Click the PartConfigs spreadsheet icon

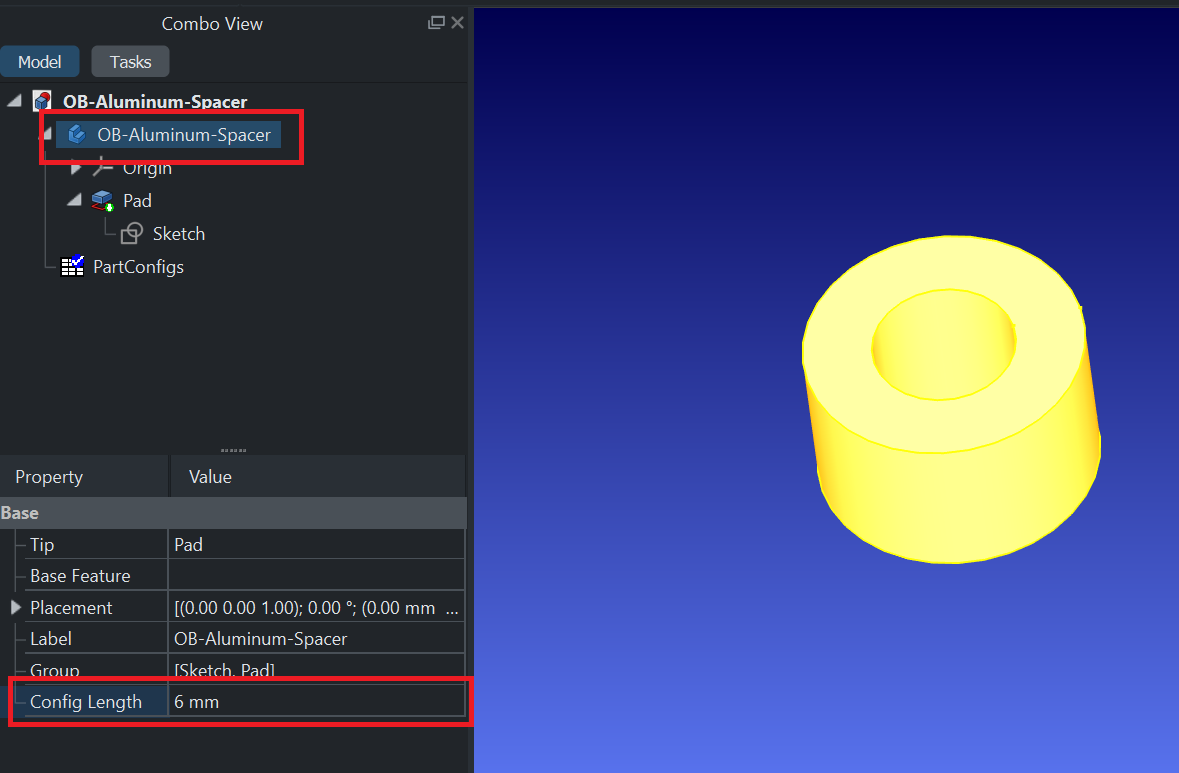pyautogui.click(x=72, y=266)
